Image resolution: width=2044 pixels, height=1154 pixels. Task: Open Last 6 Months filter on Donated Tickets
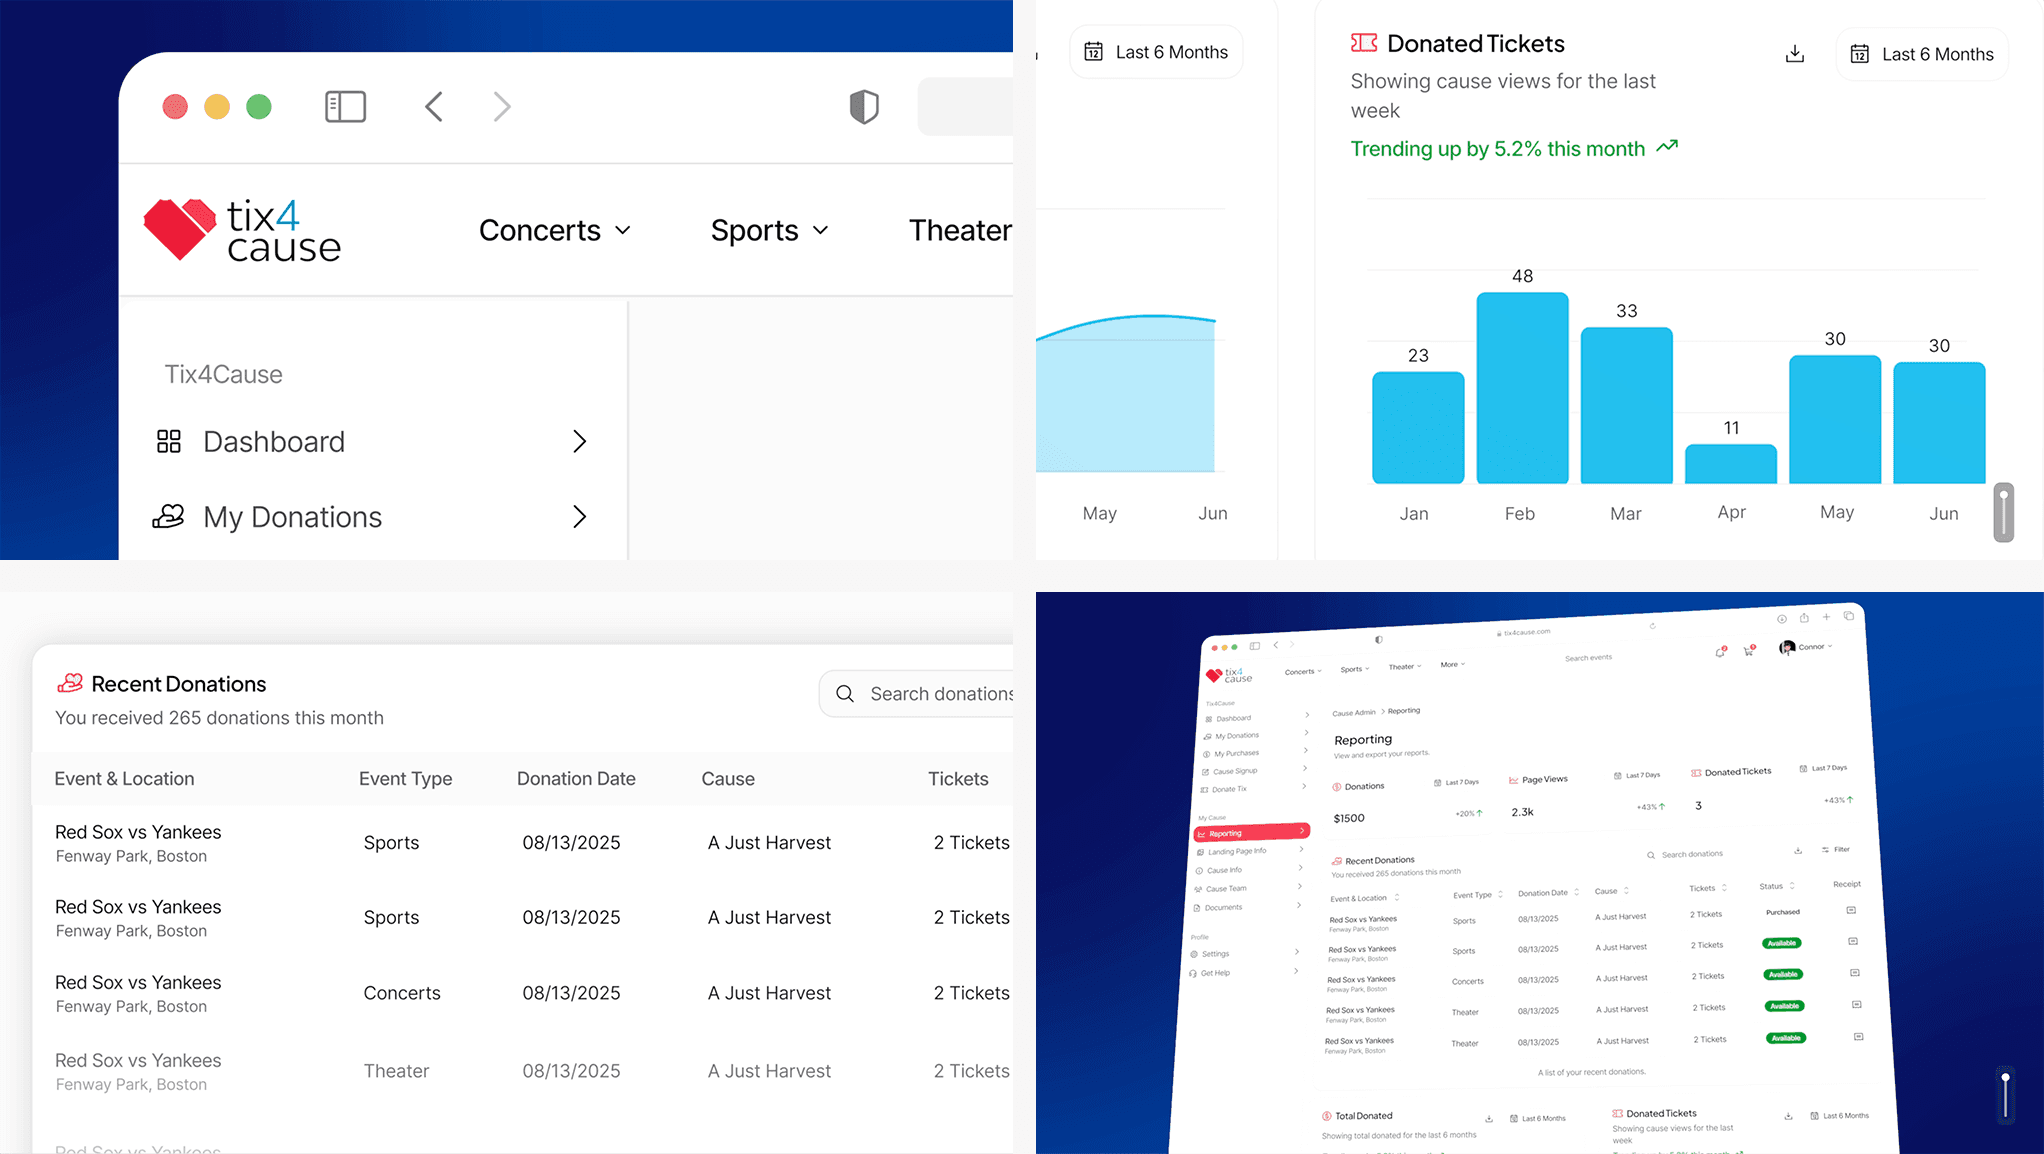click(x=1922, y=54)
